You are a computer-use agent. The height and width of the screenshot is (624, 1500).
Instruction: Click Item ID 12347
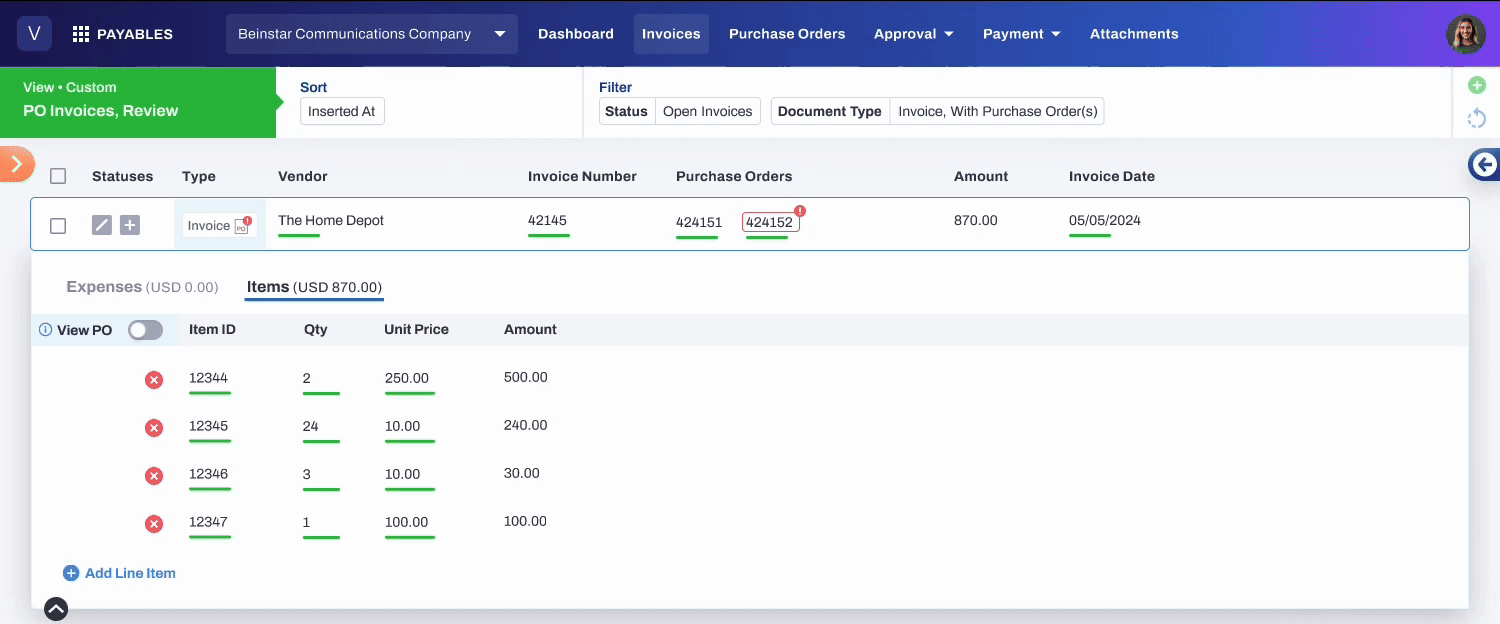pyautogui.click(x=209, y=522)
